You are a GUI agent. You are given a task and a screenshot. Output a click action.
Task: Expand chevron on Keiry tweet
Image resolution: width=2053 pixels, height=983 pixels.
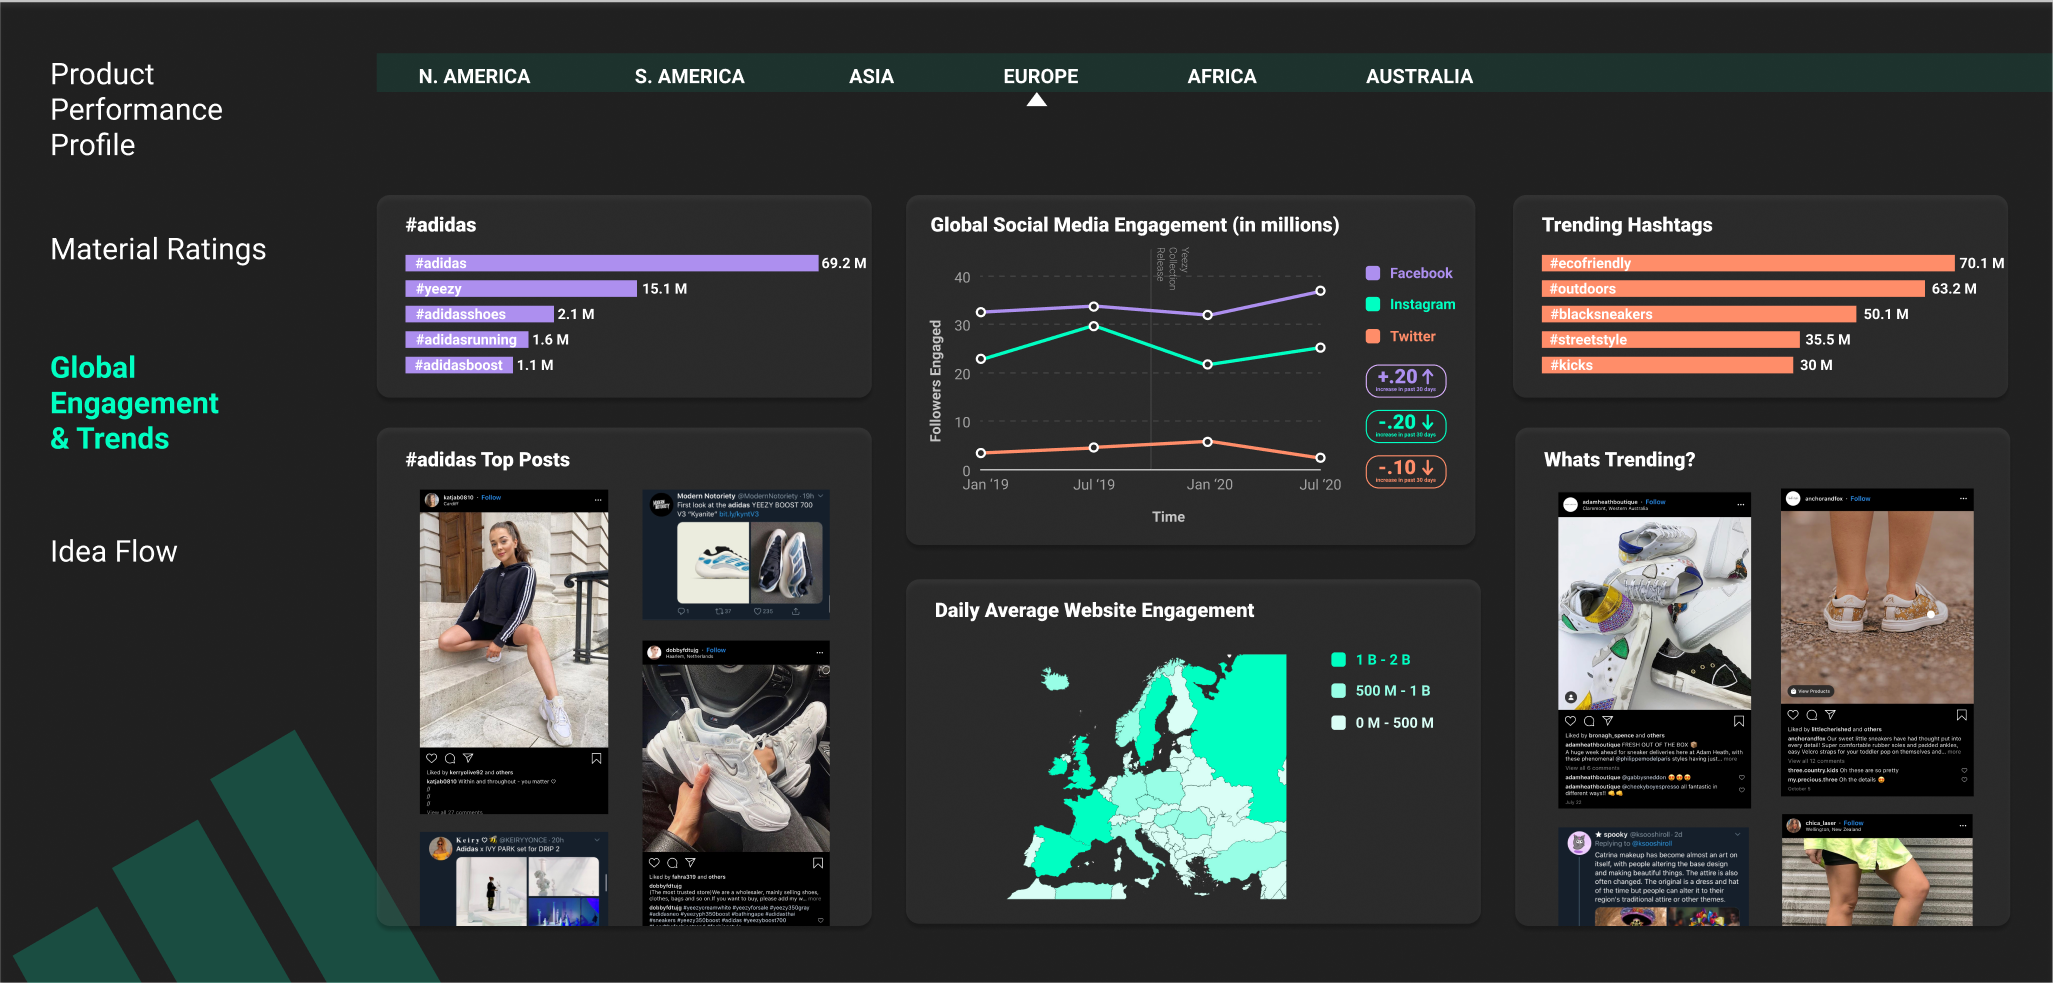pos(597,840)
